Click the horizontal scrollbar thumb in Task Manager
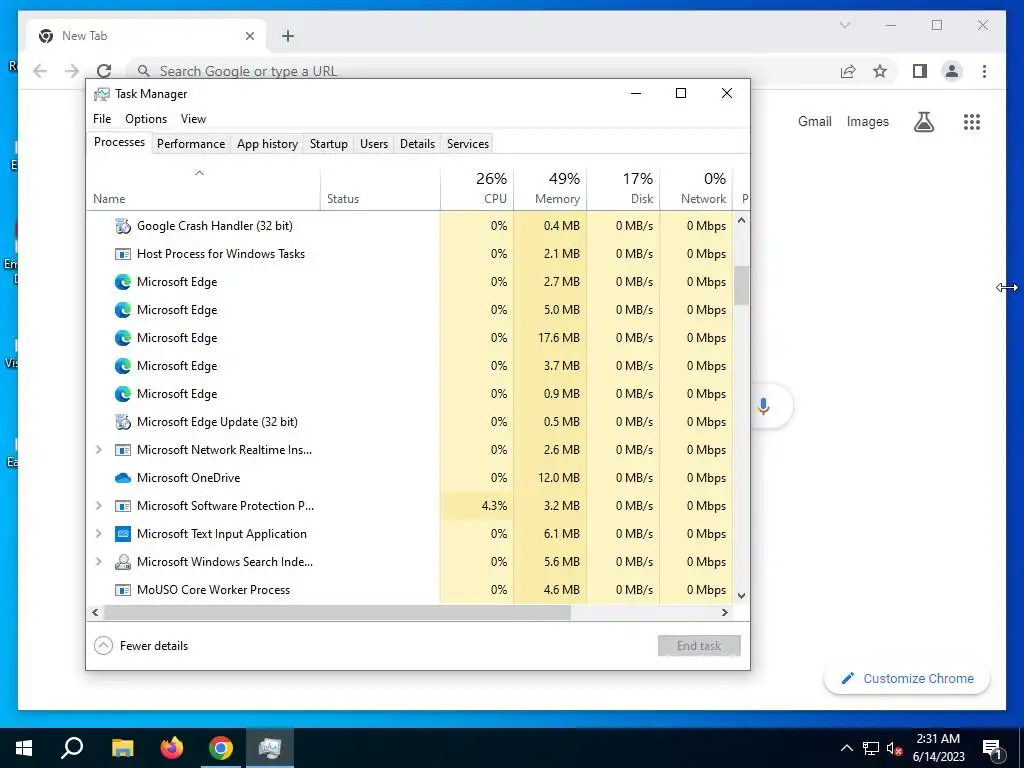Image resolution: width=1024 pixels, height=768 pixels. pyautogui.click(x=337, y=613)
